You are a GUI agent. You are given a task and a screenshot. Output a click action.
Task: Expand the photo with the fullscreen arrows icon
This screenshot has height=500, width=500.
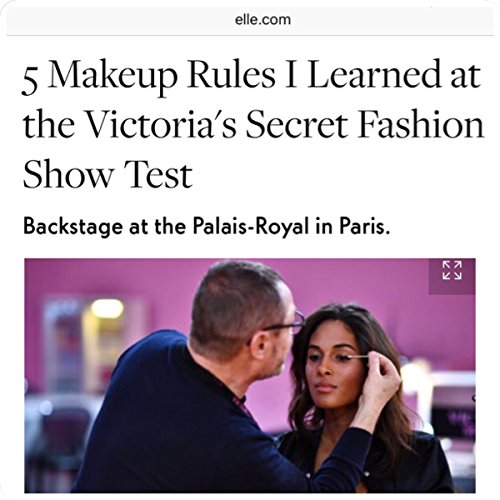click(x=452, y=270)
